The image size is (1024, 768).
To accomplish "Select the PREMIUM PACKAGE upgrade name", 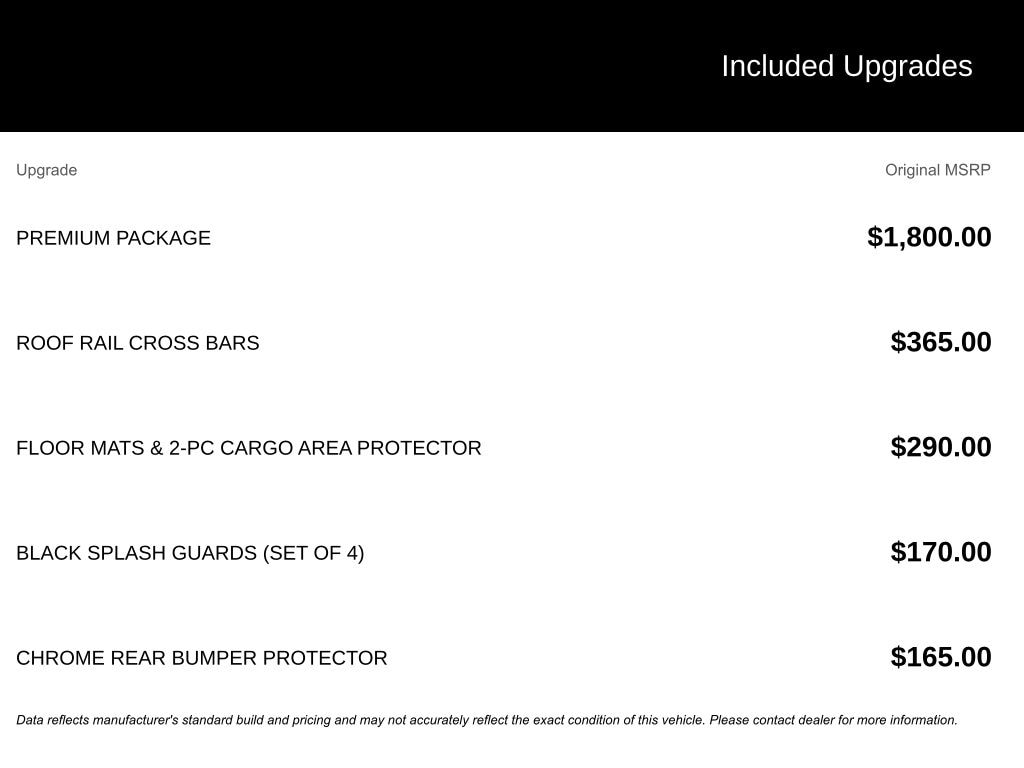I will pyautogui.click(x=113, y=238).
